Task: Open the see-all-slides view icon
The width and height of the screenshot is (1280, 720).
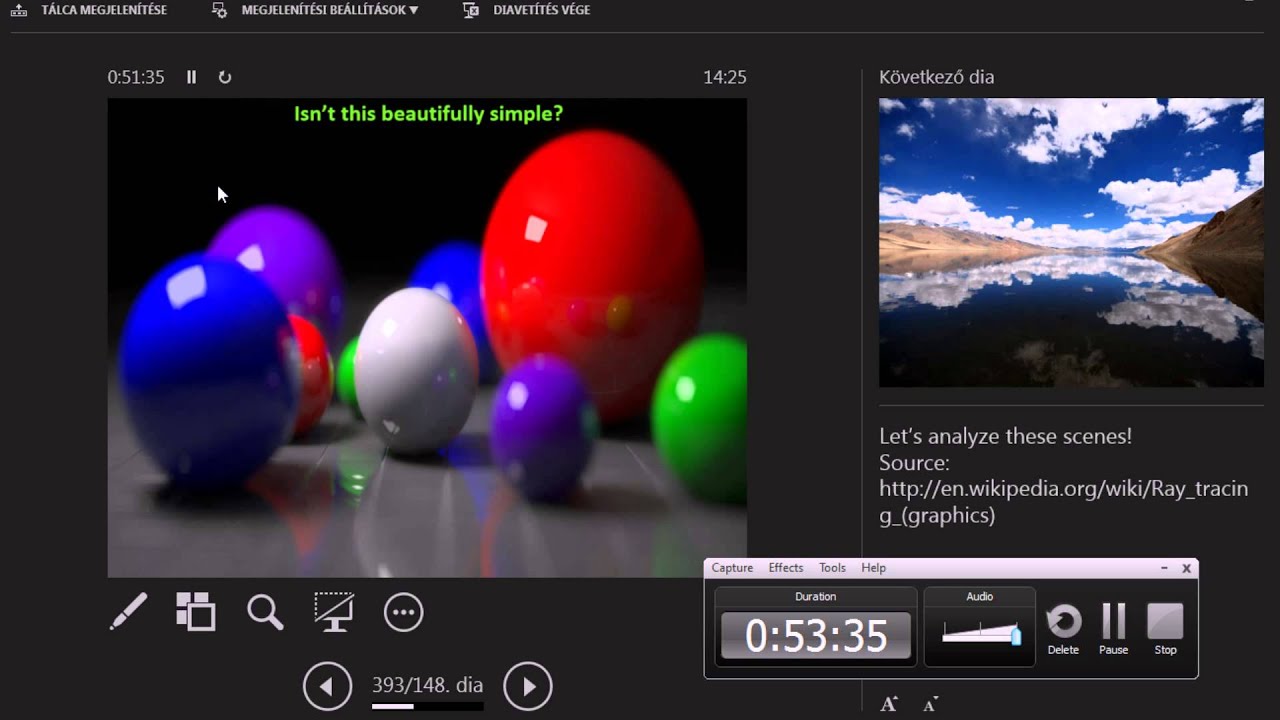Action: 195,612
